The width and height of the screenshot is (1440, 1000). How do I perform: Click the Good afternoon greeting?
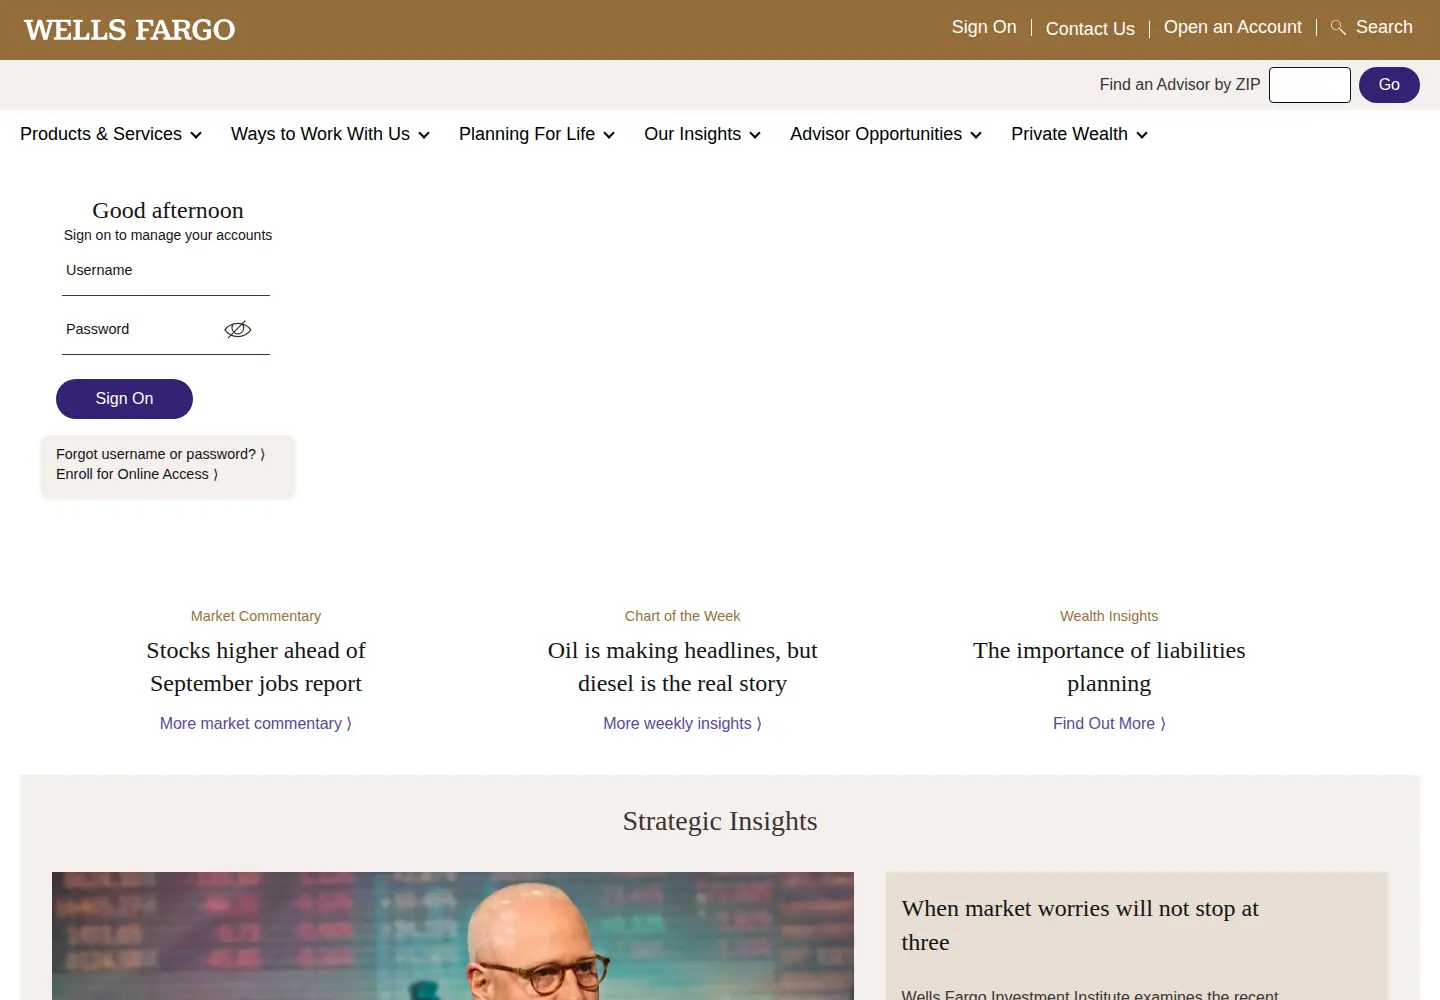[168, 210]
